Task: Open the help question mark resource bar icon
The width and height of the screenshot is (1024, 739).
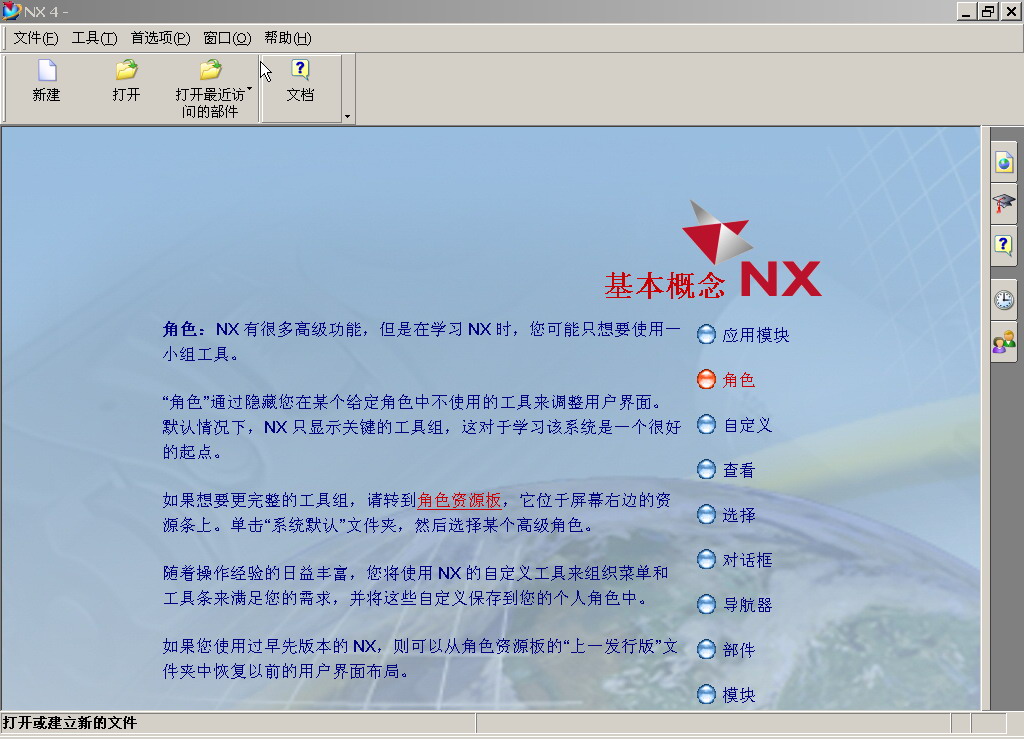Action: pos(1004,245)
